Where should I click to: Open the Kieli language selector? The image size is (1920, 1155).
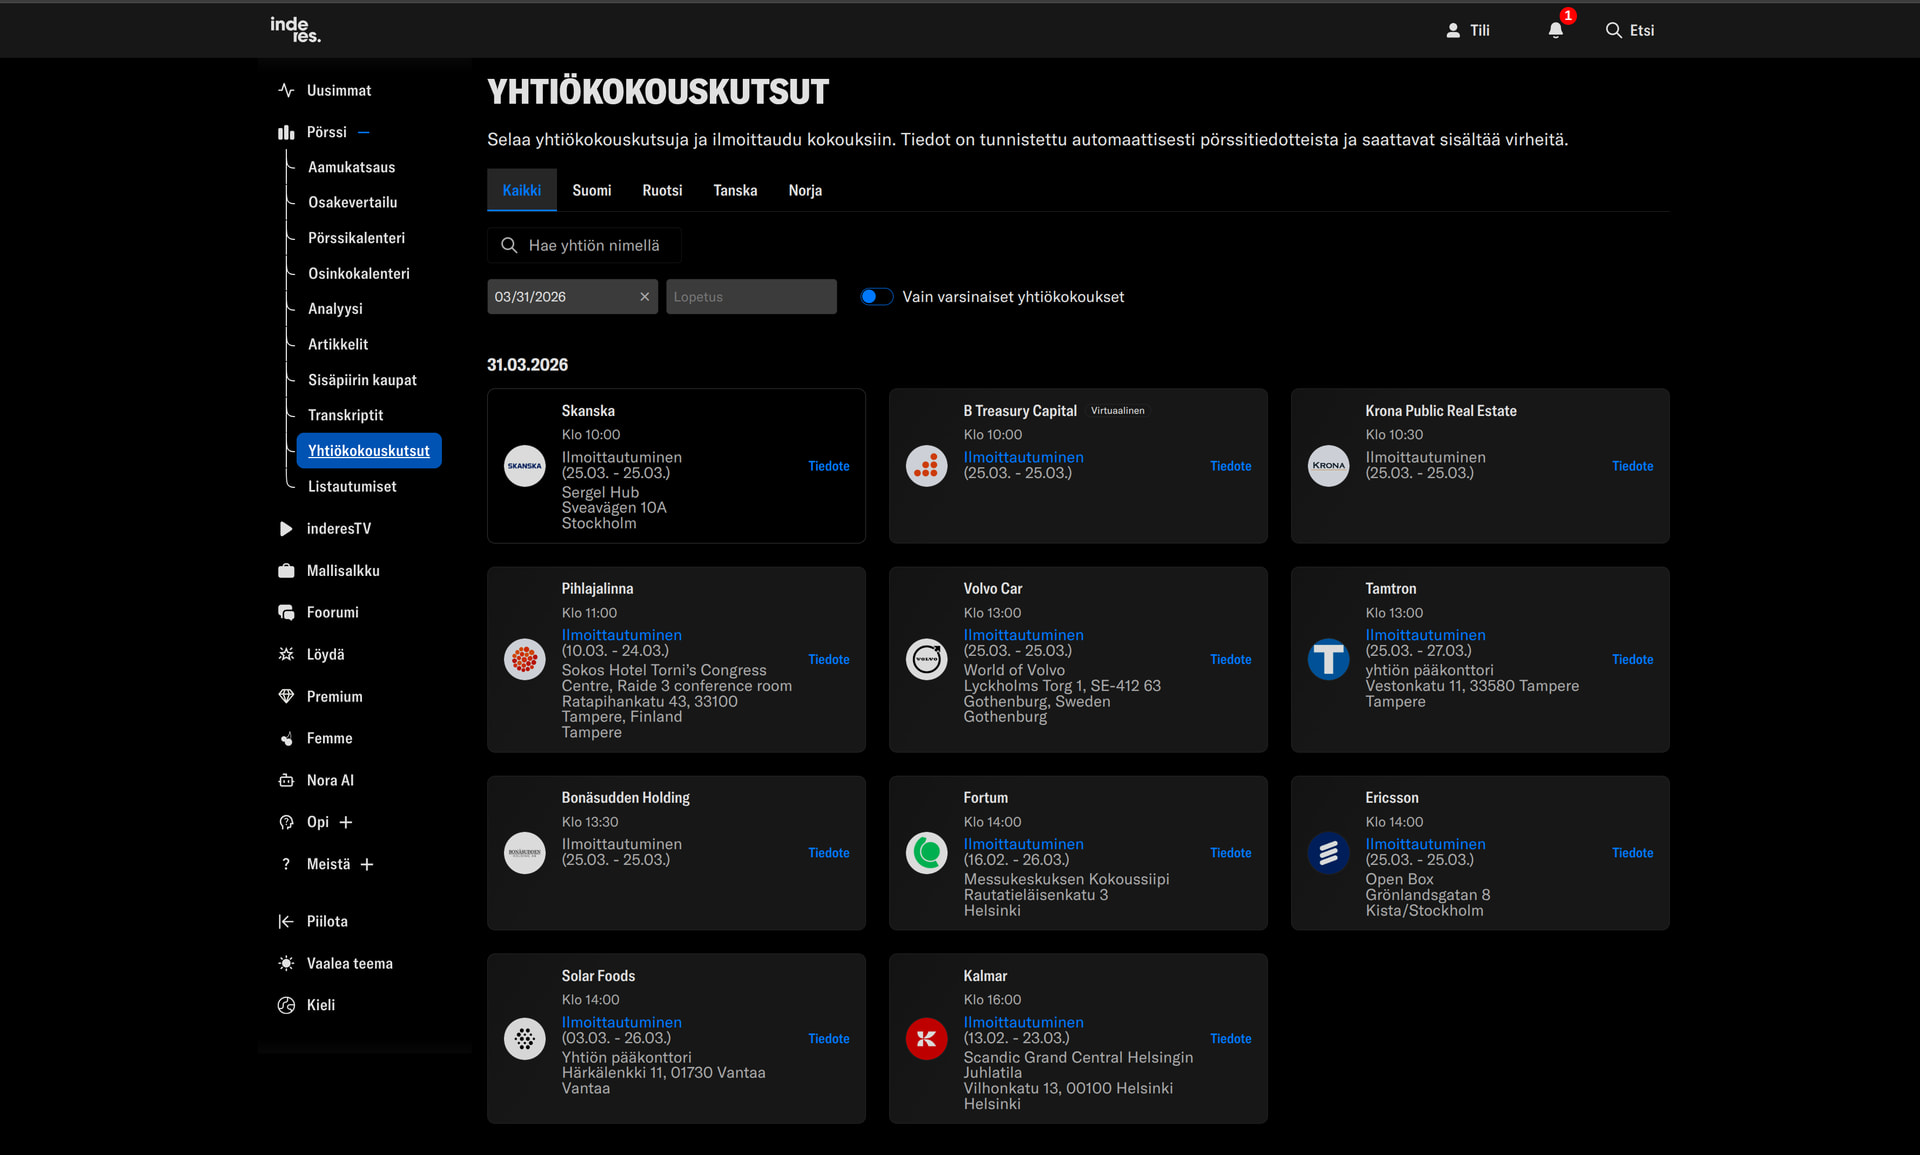pos(320,1005)
